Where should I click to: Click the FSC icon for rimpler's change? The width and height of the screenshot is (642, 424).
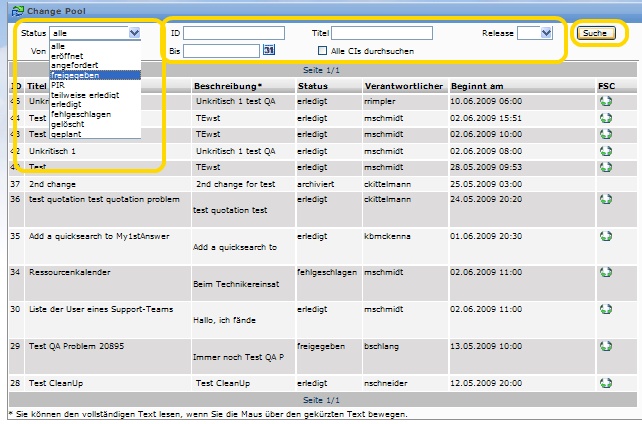(x=606, y=102)
